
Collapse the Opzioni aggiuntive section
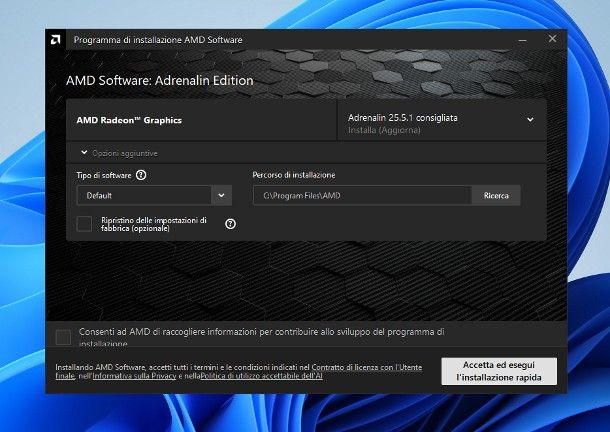(84, 153)
